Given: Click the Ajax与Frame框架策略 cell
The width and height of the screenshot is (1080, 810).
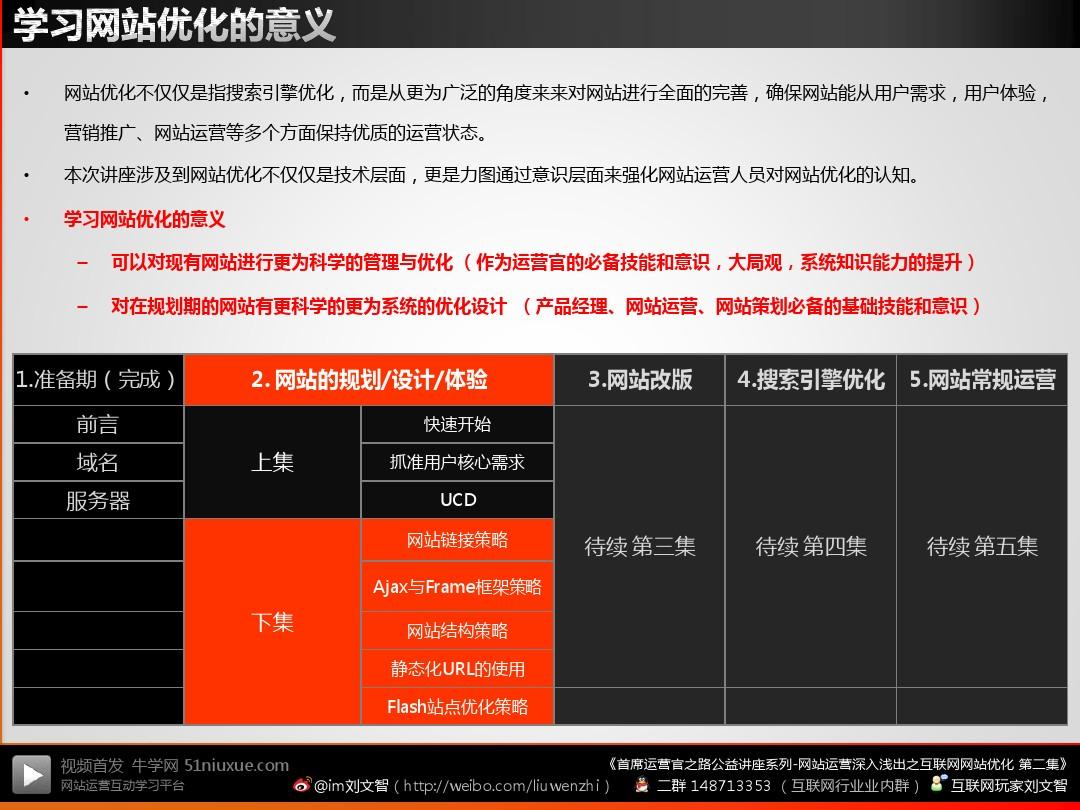Looking at the screenshot, I should [457, 587].
